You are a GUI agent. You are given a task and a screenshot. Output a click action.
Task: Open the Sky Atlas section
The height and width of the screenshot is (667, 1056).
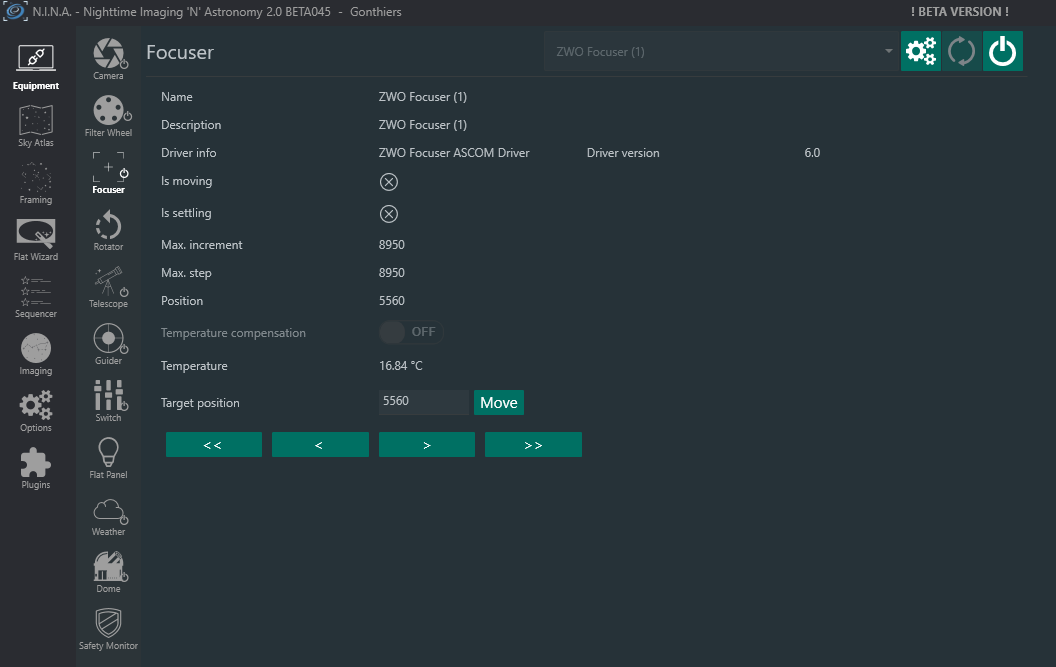36,125
